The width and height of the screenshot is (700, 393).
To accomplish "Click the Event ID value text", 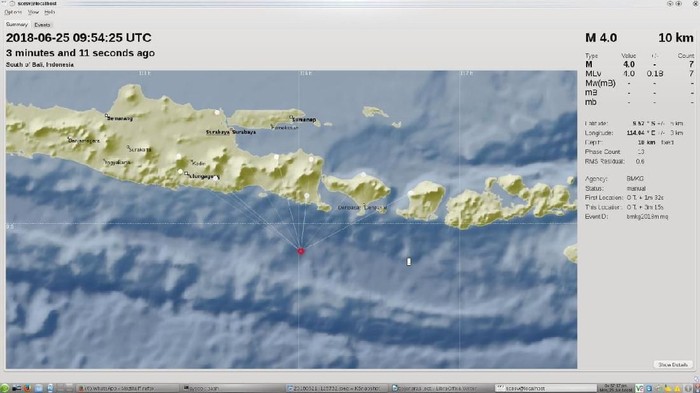I will click(x=647, y=217).
